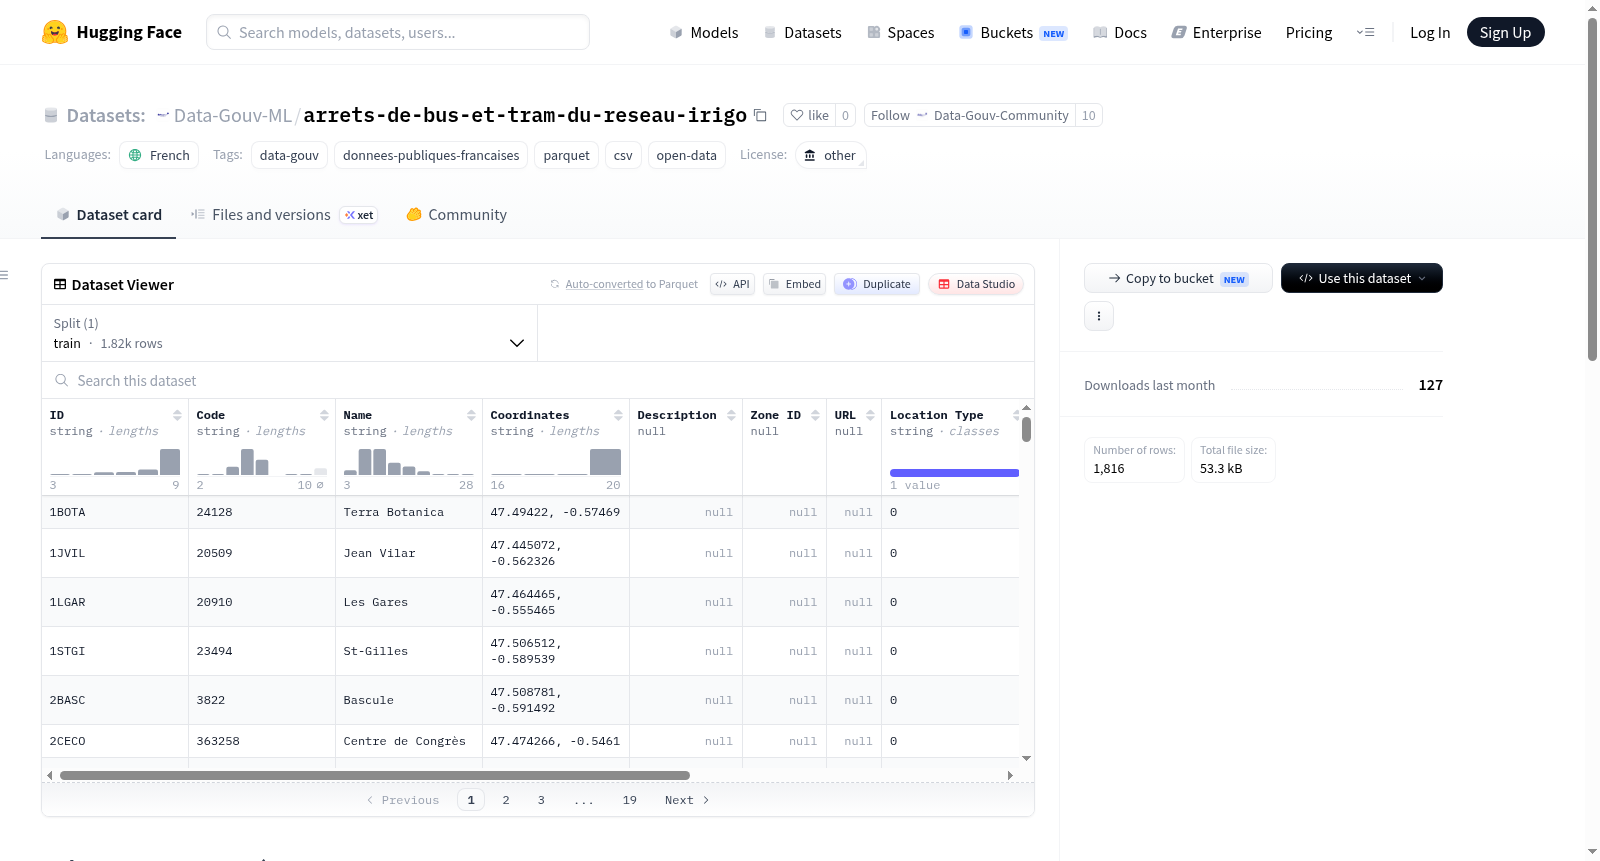Select the Dataset card tab

coord(109,215)
